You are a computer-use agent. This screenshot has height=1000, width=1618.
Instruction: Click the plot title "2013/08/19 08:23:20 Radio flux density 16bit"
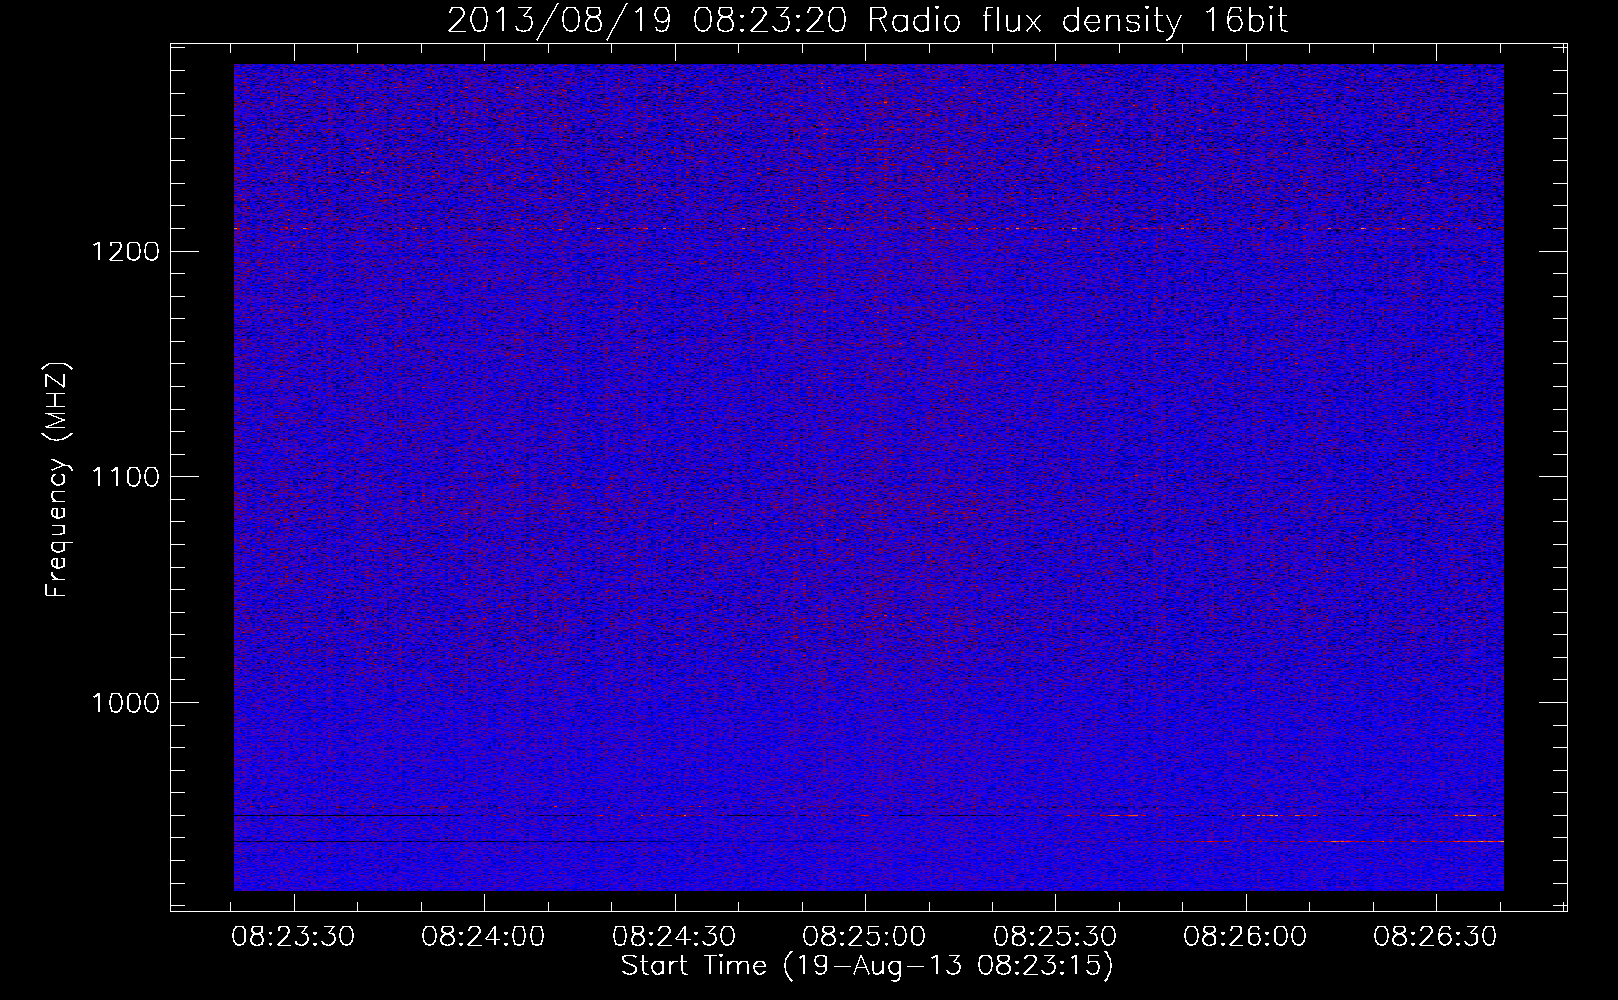coord(867,20)
